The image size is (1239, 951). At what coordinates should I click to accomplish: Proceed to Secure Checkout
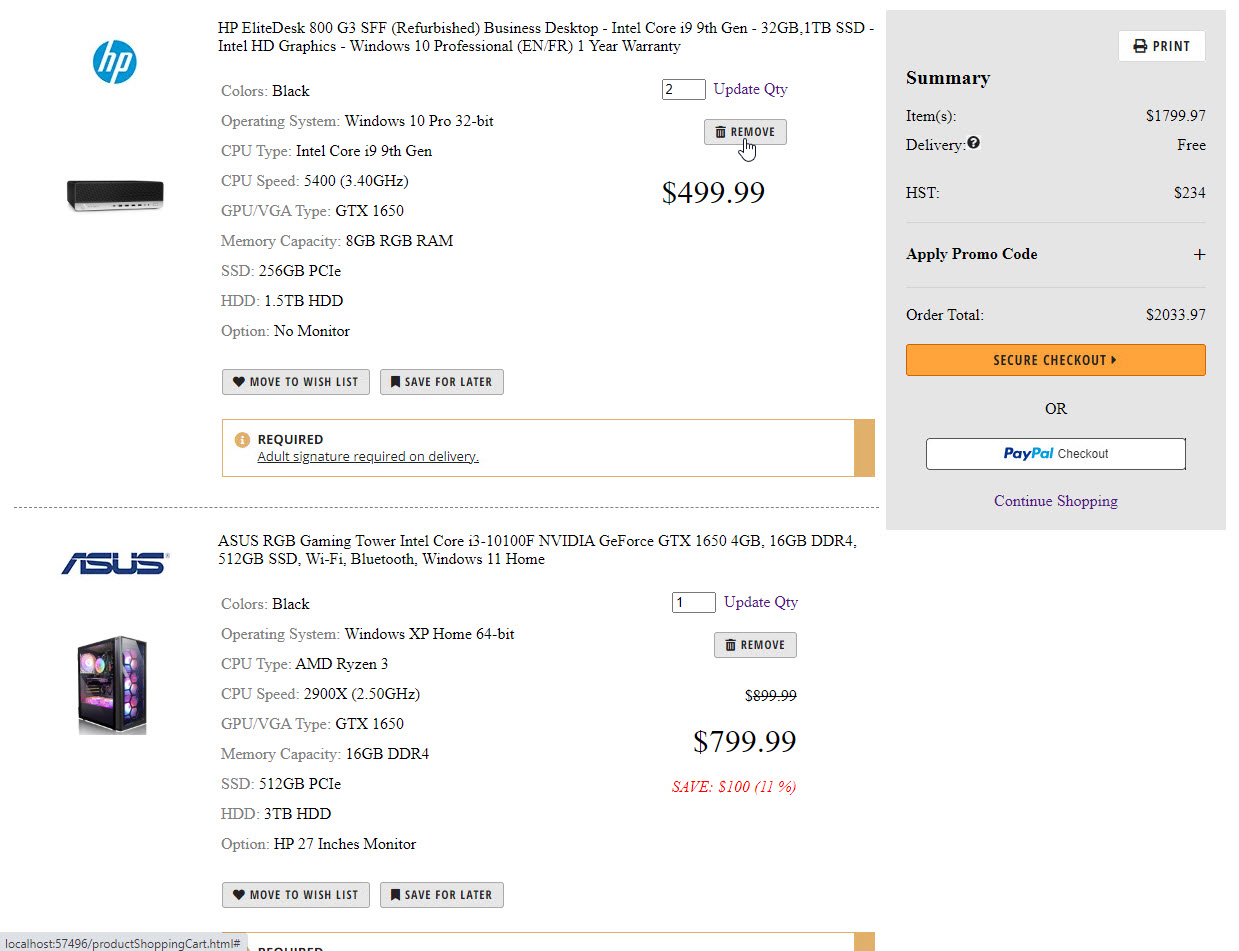tap(1055, 360)
